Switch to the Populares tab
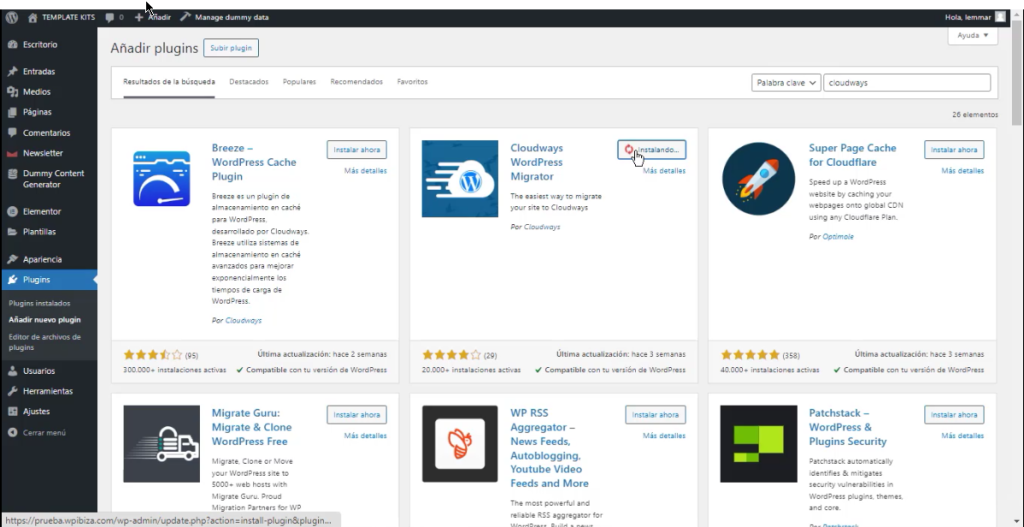 click(x=299, y=81)
